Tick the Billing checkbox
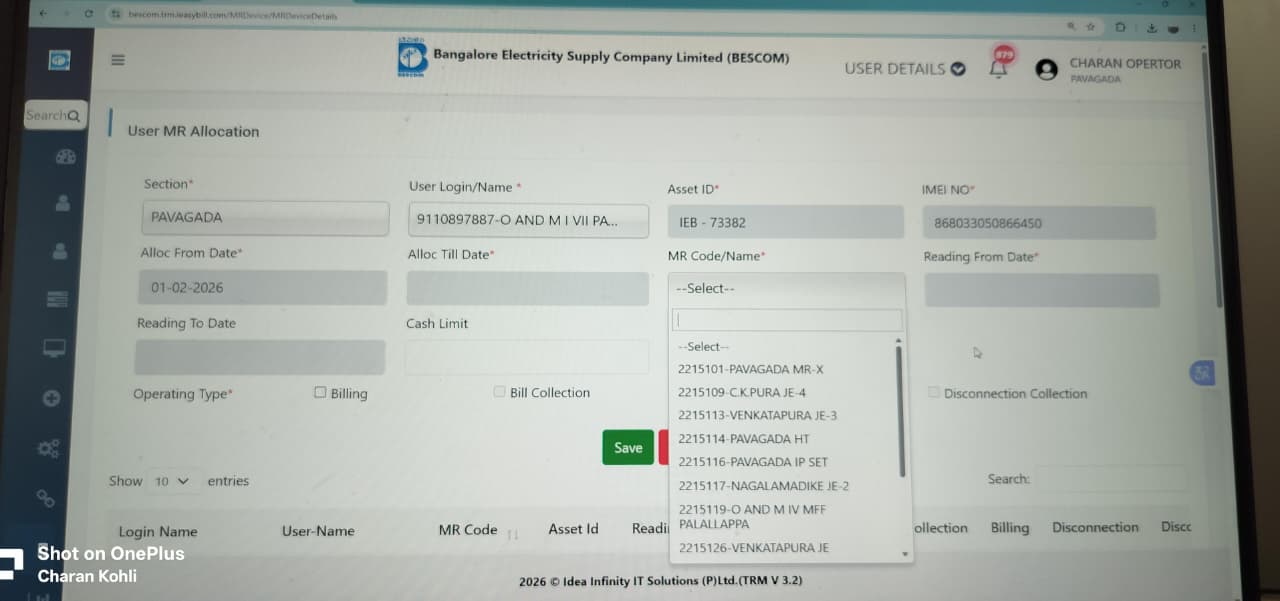The height and width of the screenshot is (601, 1280). click(x=320, y=392)
